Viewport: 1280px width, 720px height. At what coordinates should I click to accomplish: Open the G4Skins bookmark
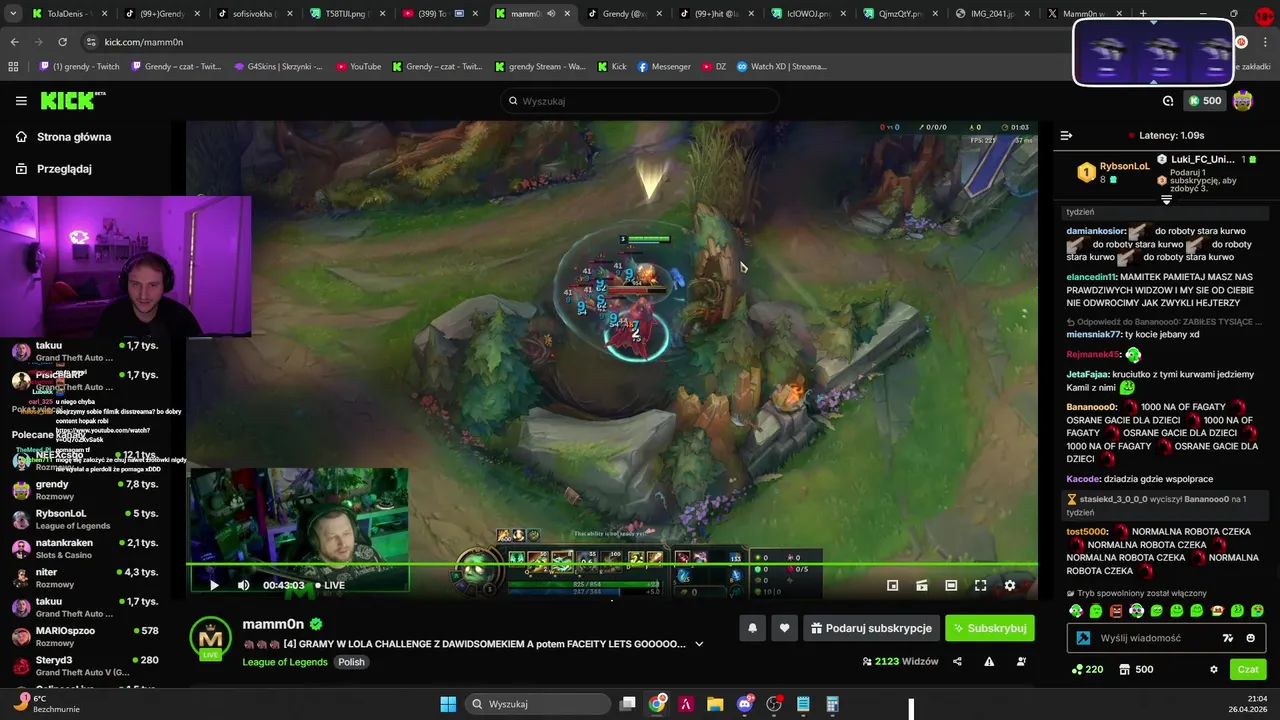click(278, 67)
